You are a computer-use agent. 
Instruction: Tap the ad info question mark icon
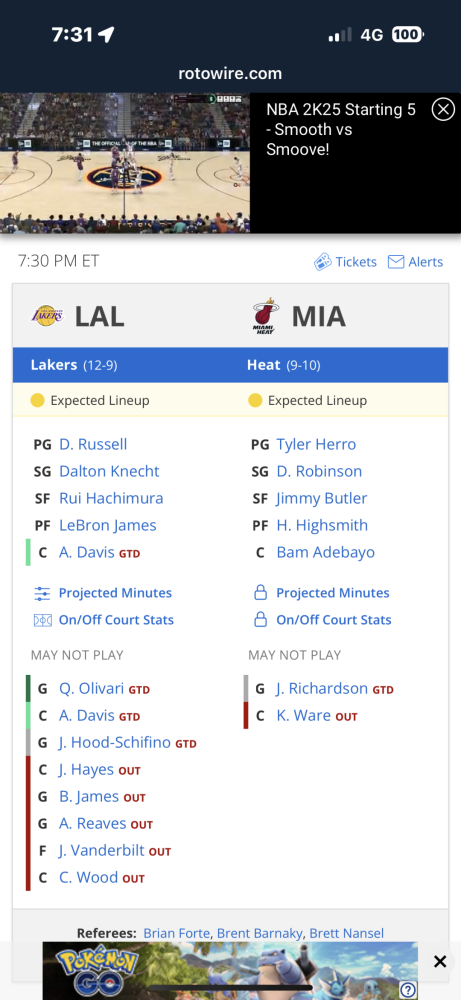(x=407, y=989)
